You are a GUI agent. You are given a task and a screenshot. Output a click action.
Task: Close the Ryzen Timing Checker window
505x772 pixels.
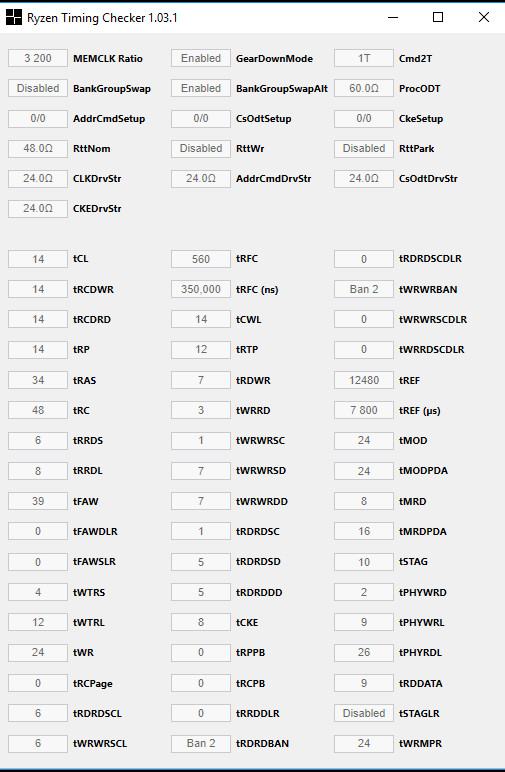pos(483,17)
